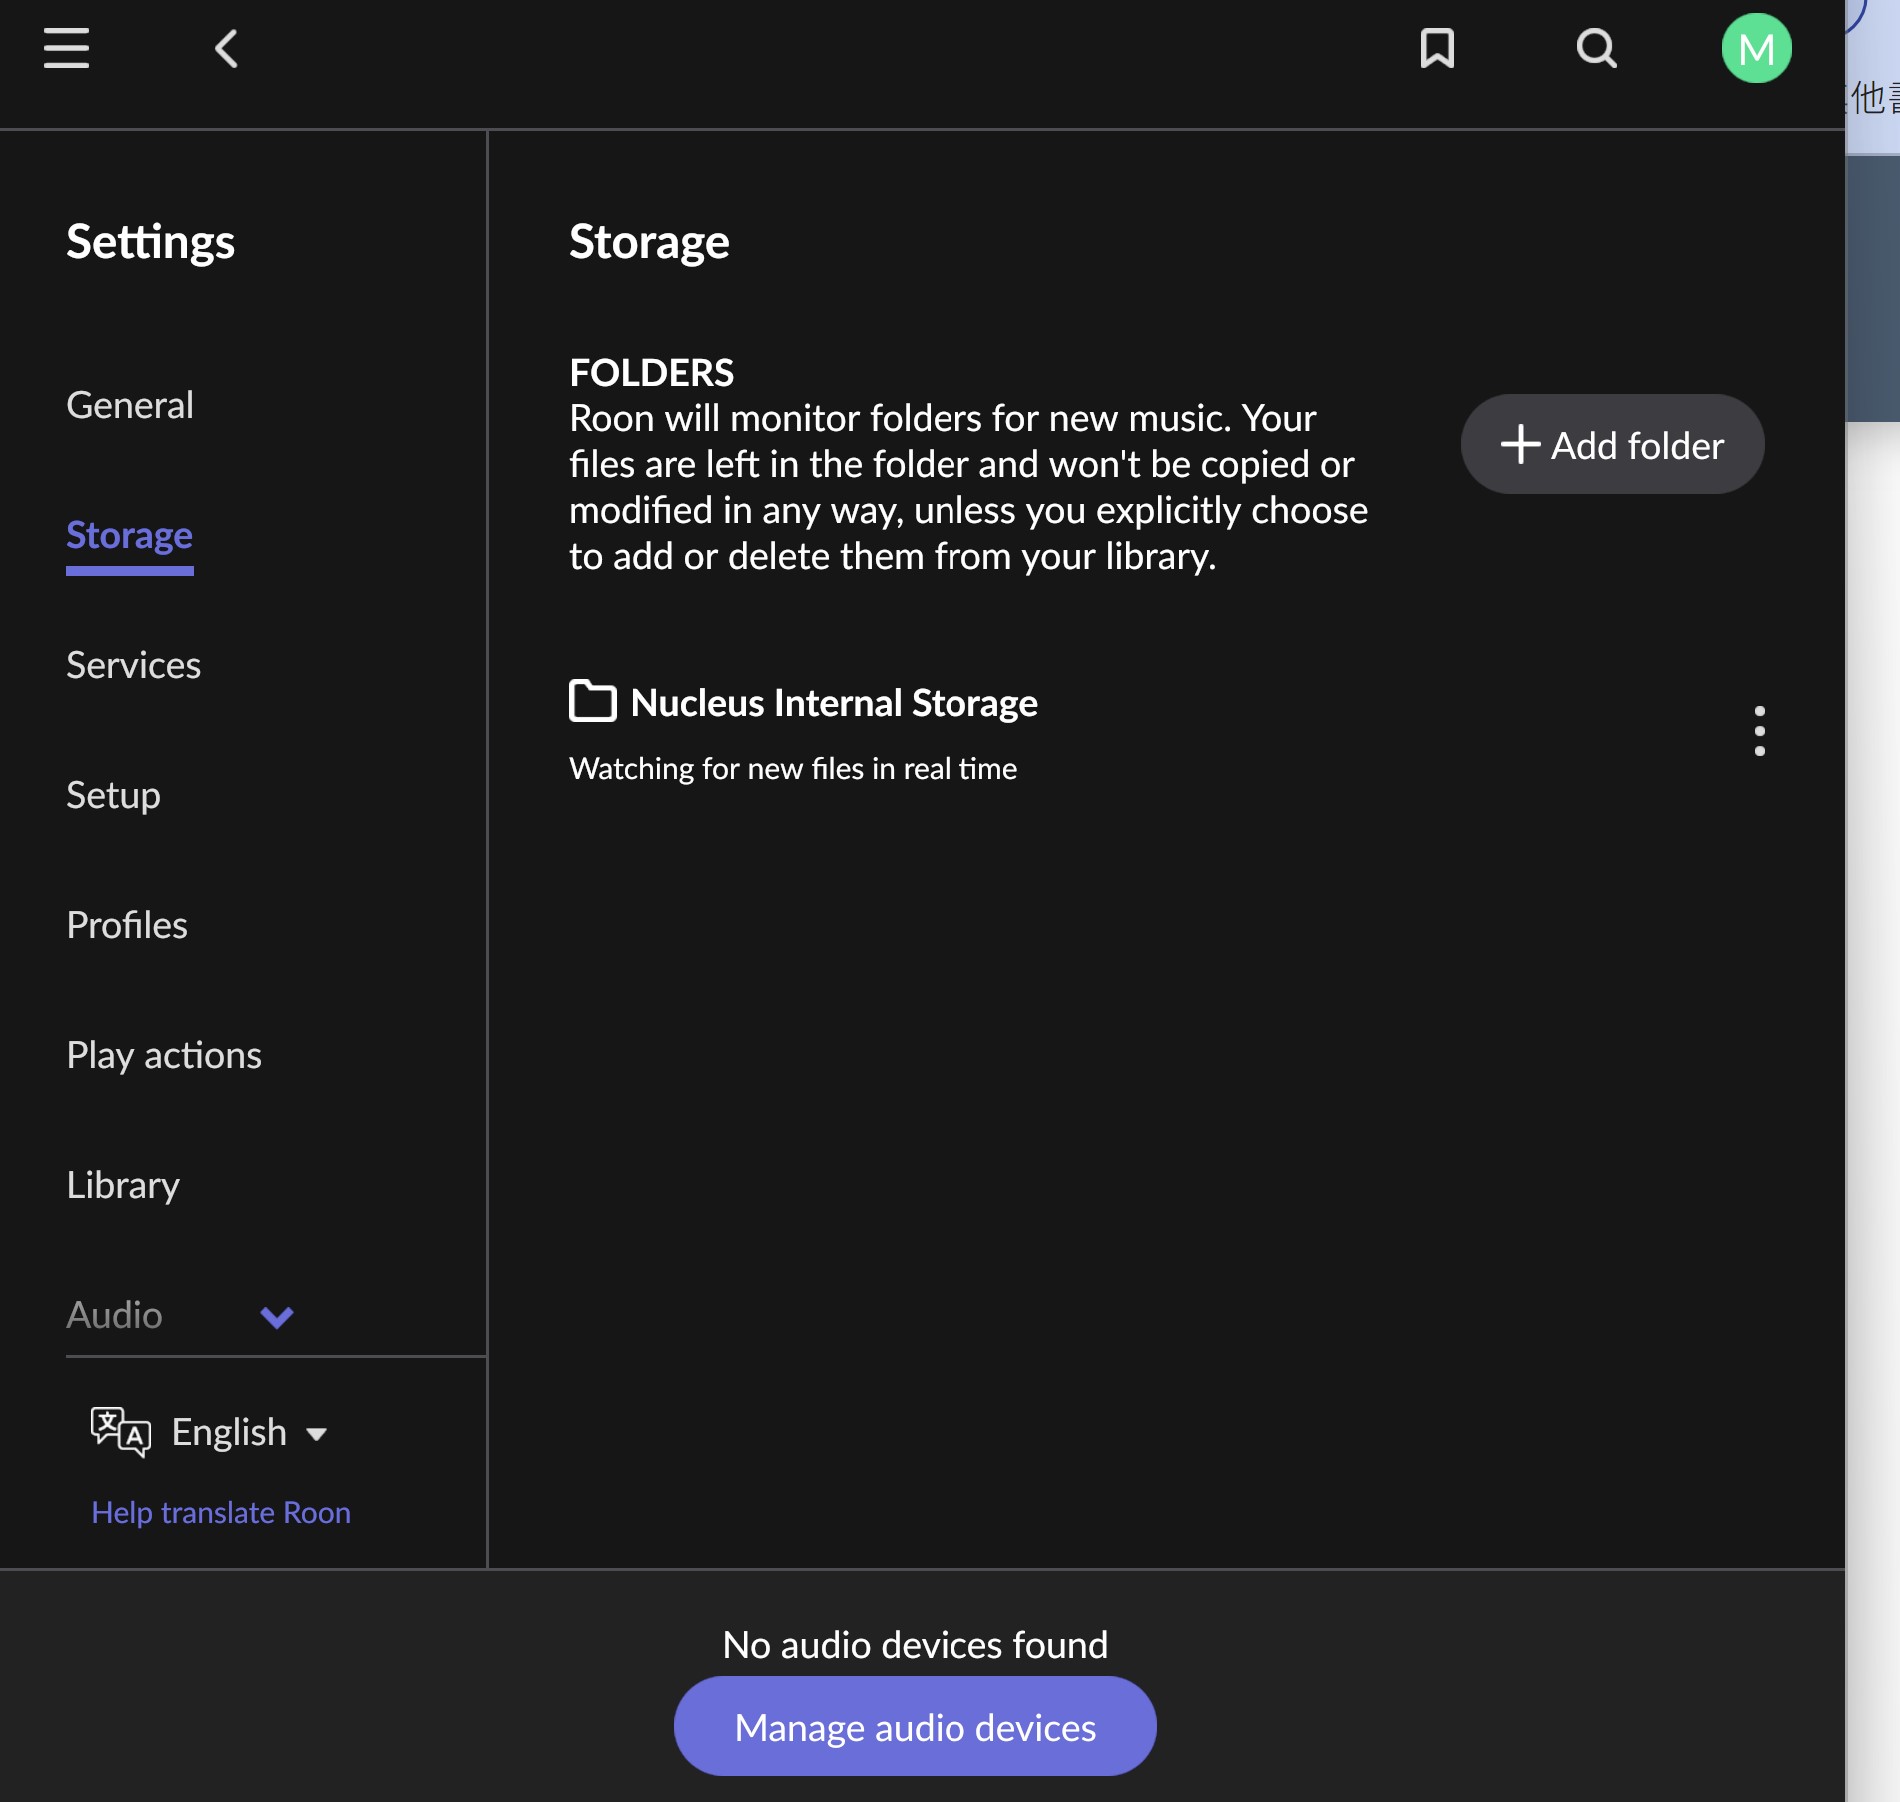Open the search magnifier icon
This screenshot has height=1802, width=1900.
point(1597,48)
